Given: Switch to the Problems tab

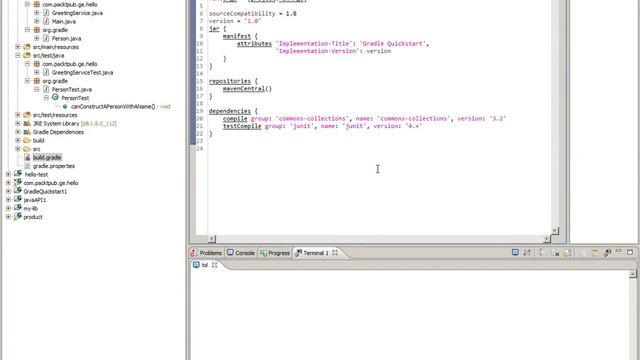Looking at the screenshot, I should (206, 253).
